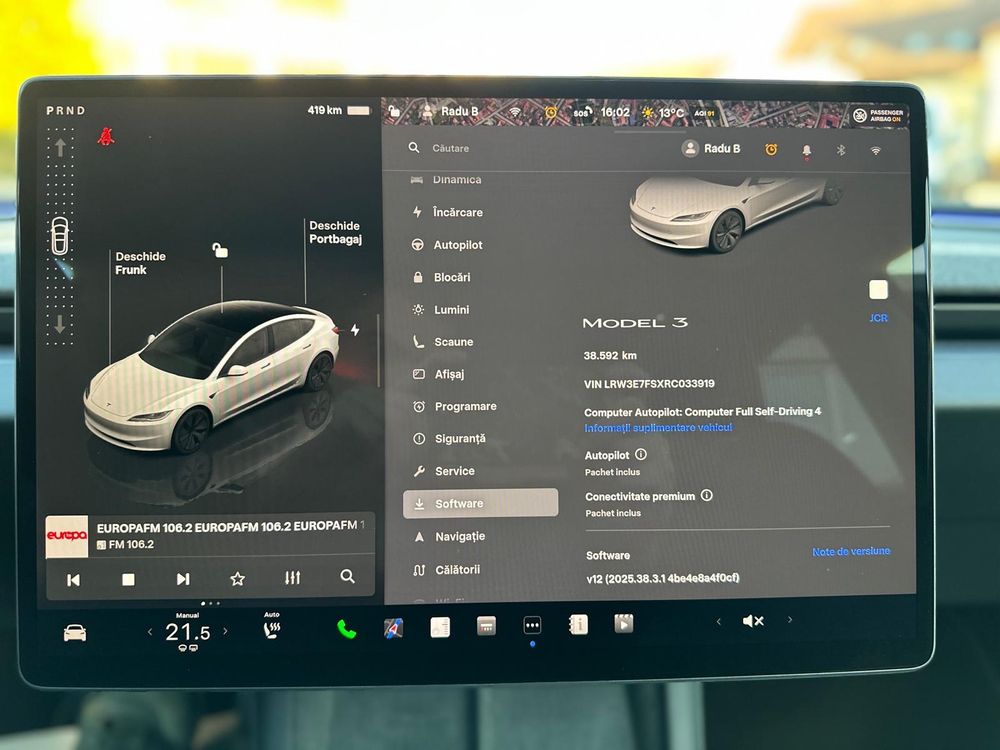The image size is (1000, 750).
Task: Open the owner's manual app icon
Action: (x=578, y=624)
